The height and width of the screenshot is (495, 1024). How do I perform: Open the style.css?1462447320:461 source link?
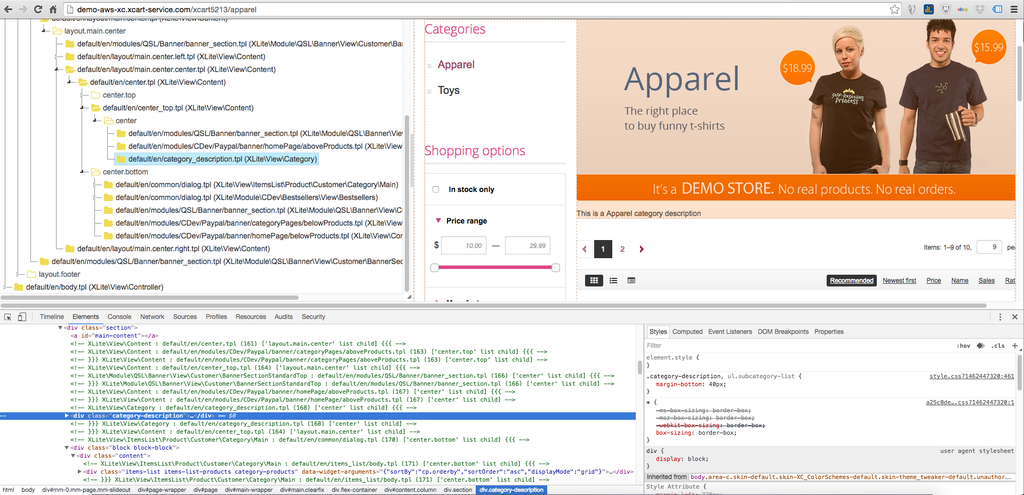tap(972, 377)
